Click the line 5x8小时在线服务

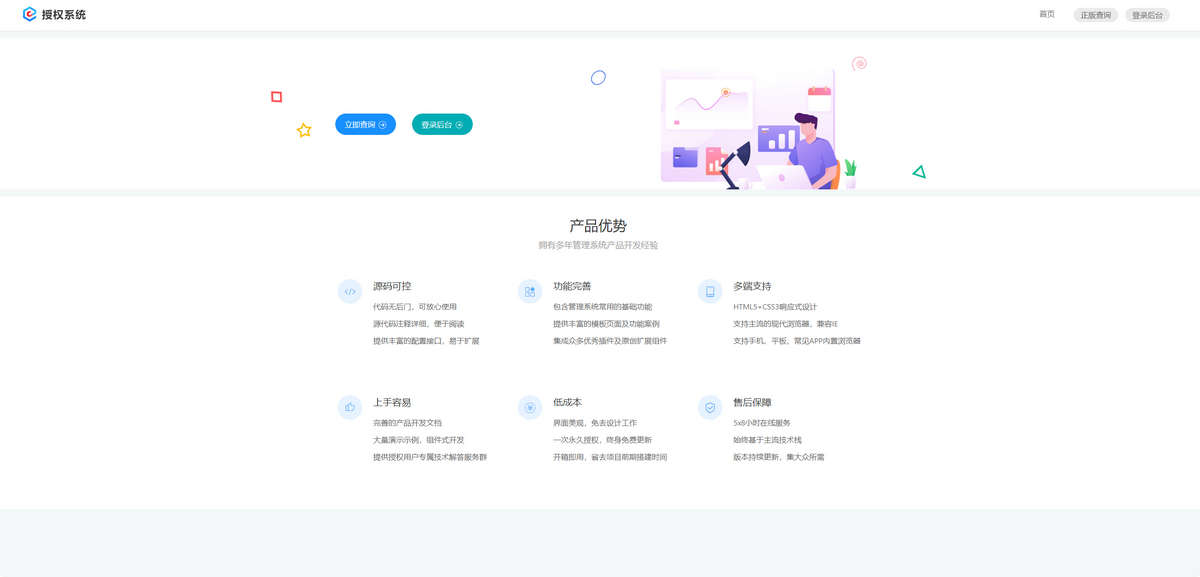(x=762, y=423)
